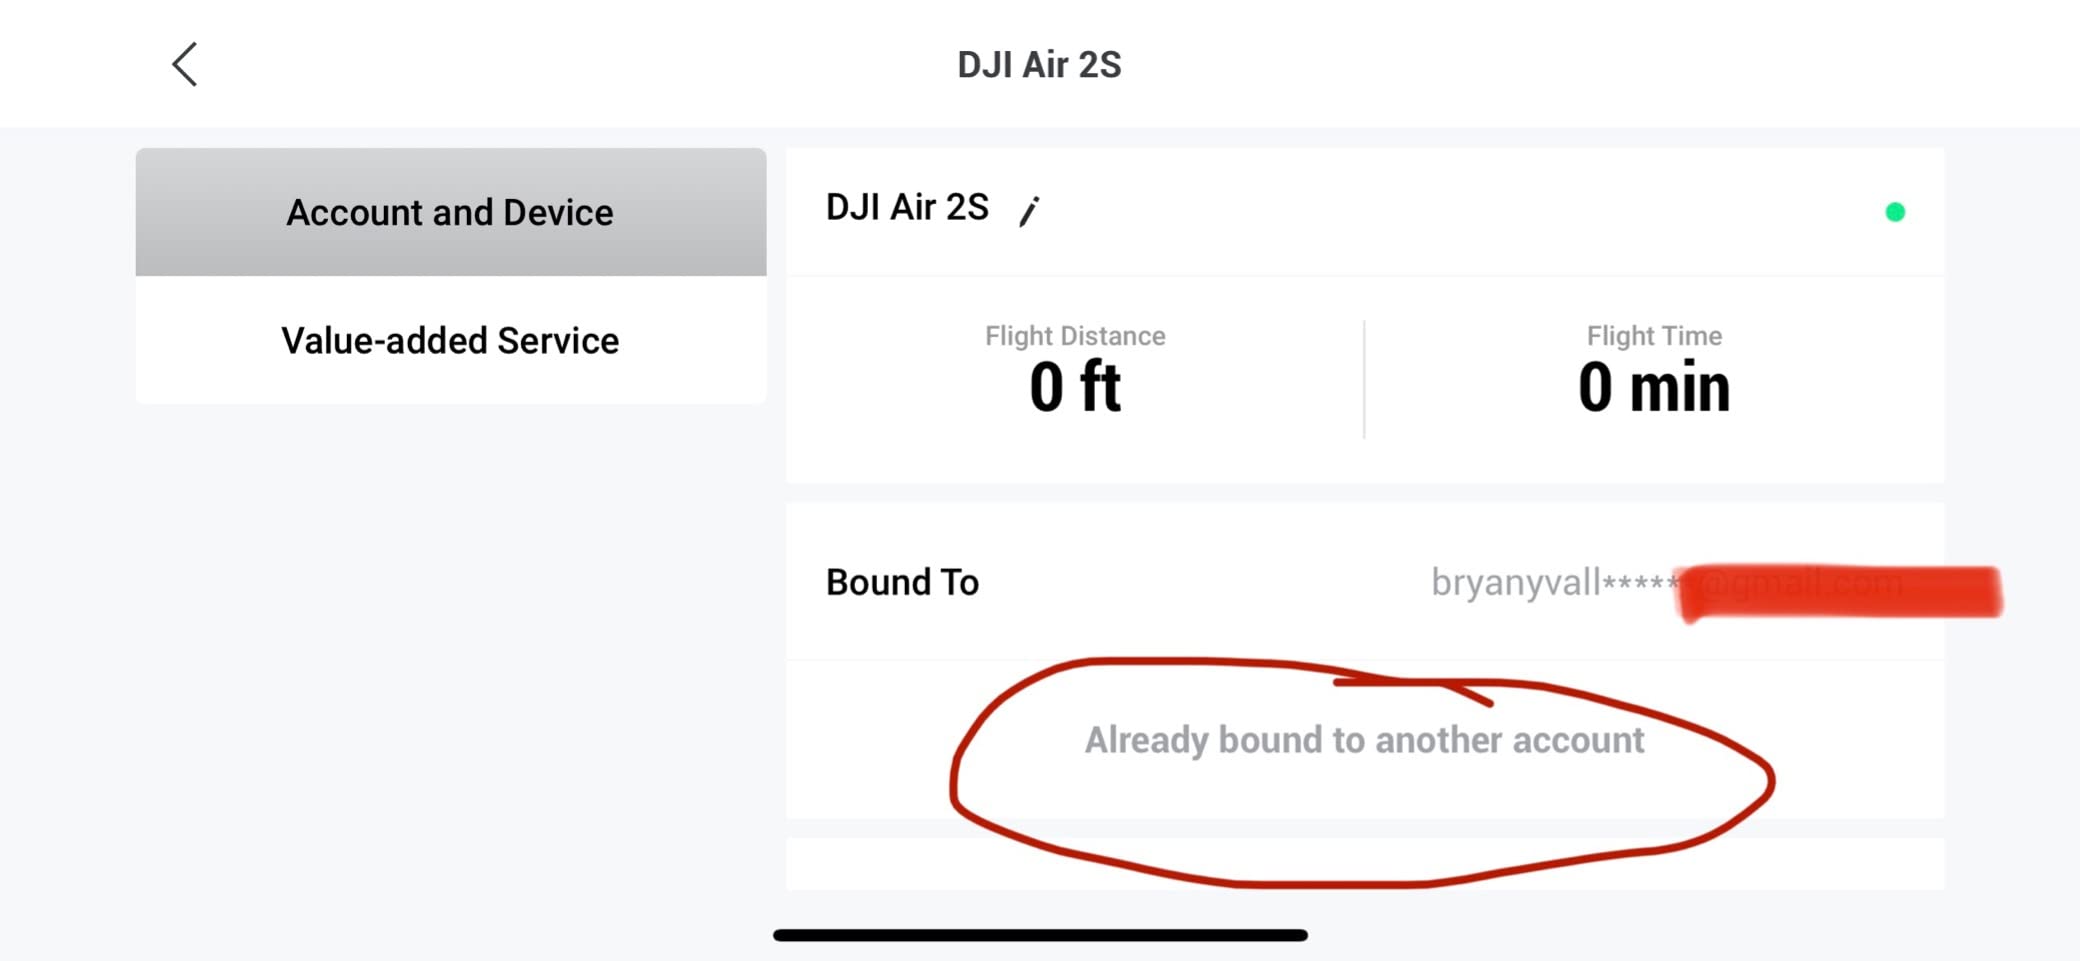Screen dimensions: 2080x961
Task: Open the Value-added Service tab
Action: click(x=451, y=340)
